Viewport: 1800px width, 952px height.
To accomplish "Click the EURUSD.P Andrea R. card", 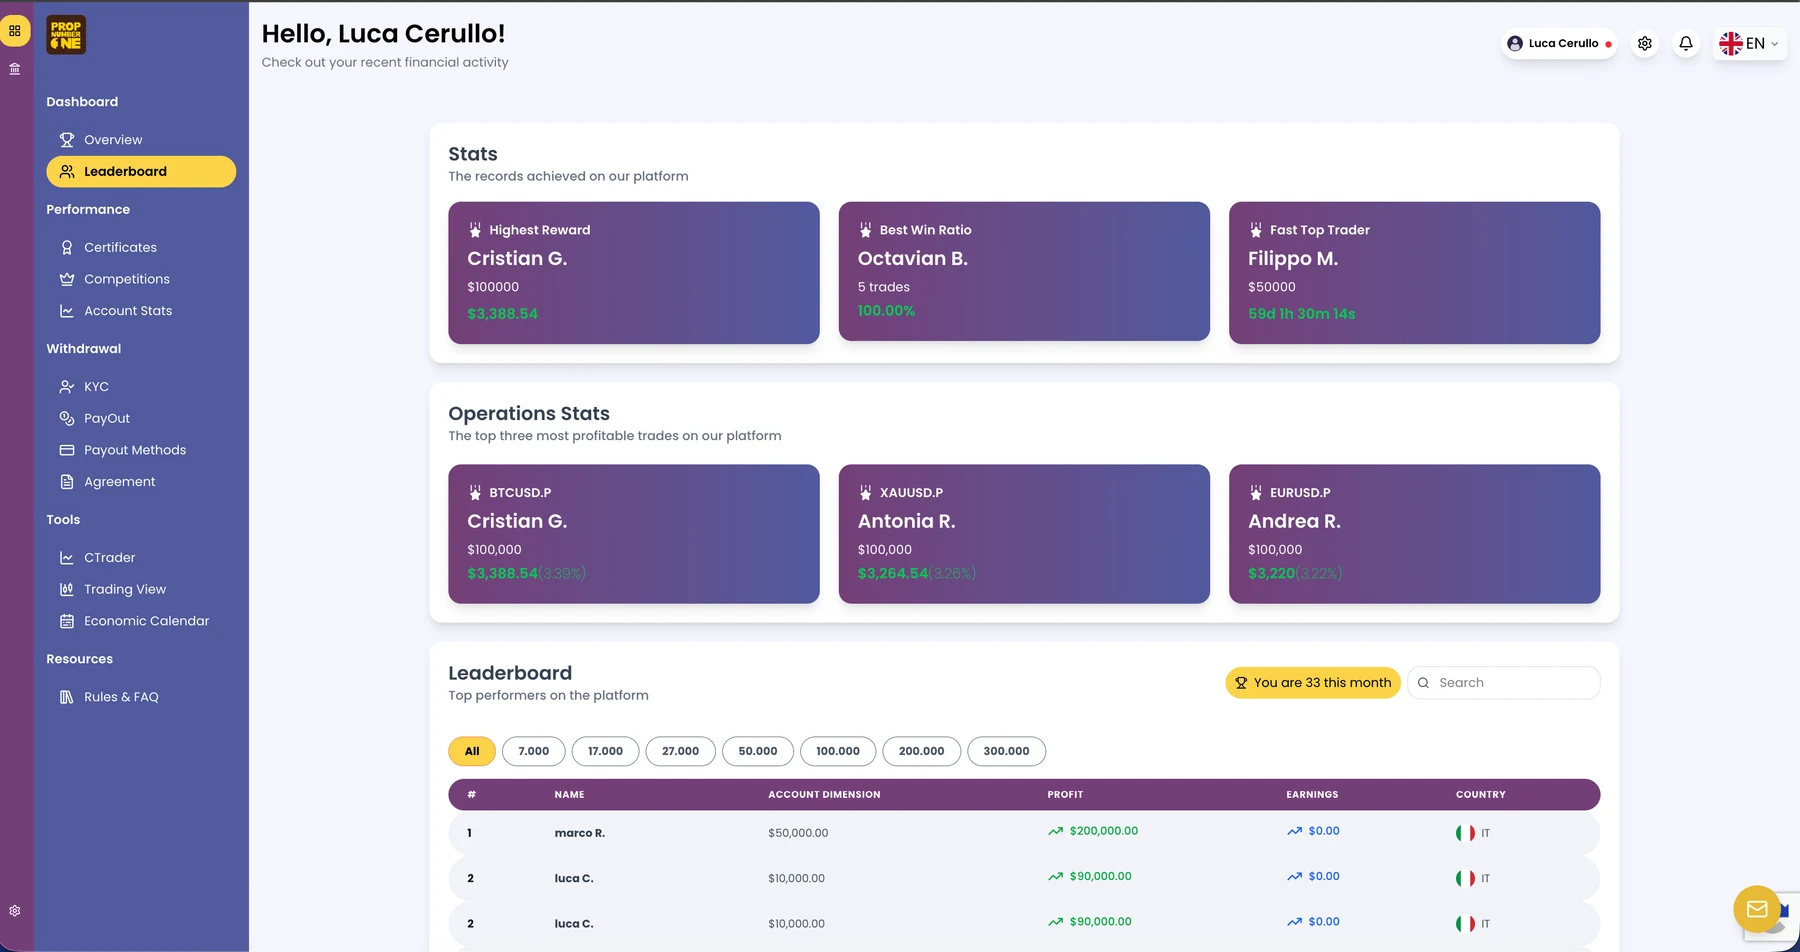I will 1415,534.
